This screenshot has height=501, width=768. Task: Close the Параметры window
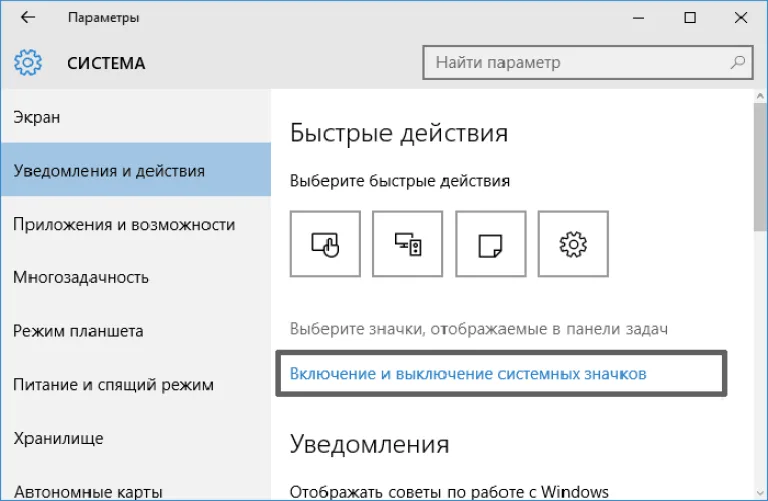pos(741,18)
